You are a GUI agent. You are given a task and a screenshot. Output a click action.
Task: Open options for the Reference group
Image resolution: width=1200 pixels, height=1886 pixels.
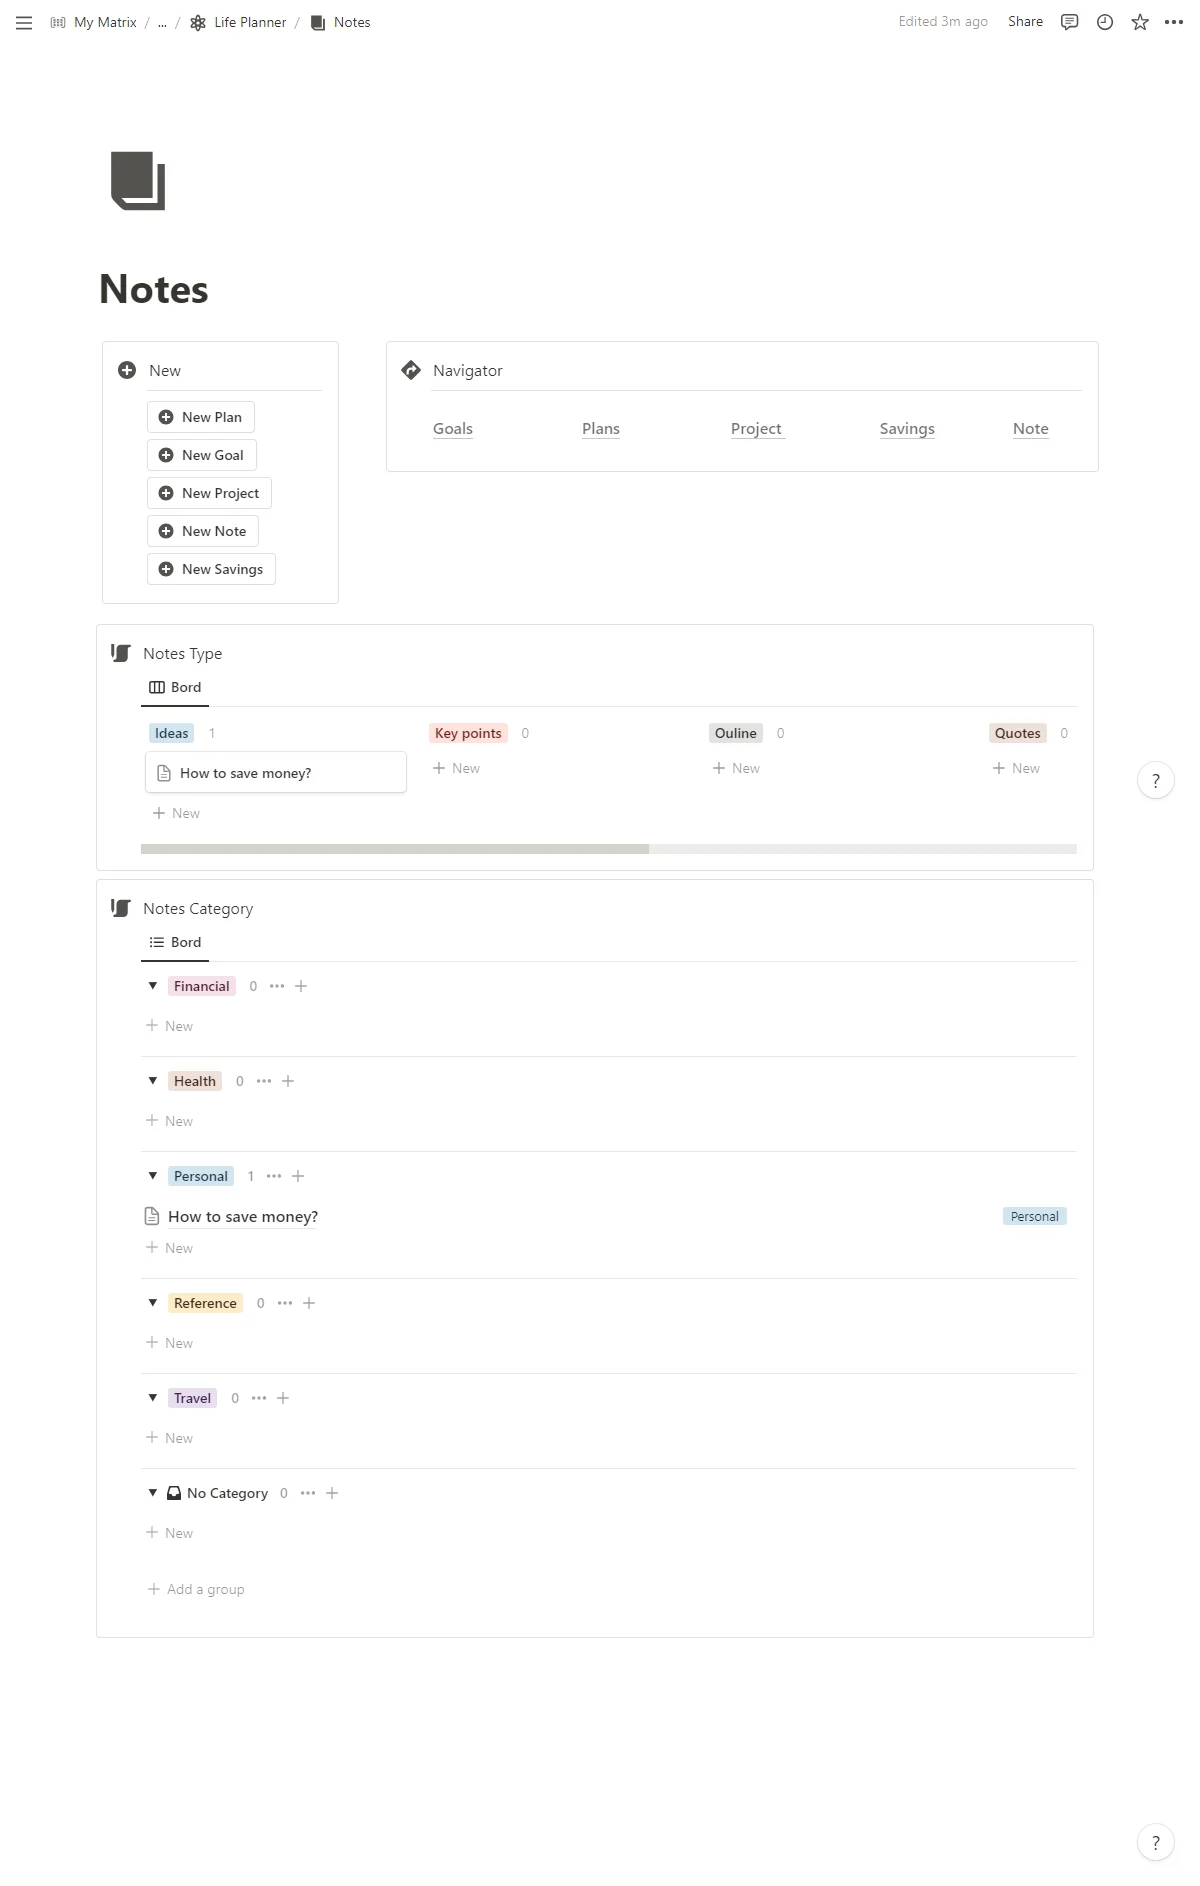coord(285,1303)
